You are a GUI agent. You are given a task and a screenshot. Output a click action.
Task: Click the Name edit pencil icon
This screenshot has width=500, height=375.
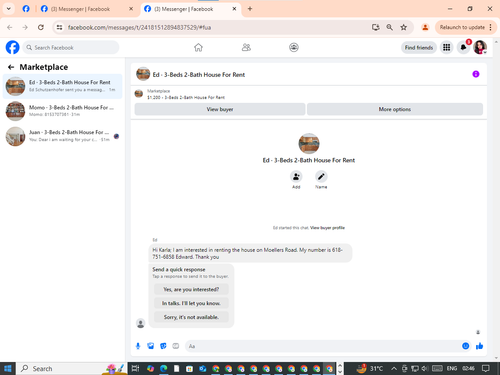pyautogui.click(x=321, y=177)
